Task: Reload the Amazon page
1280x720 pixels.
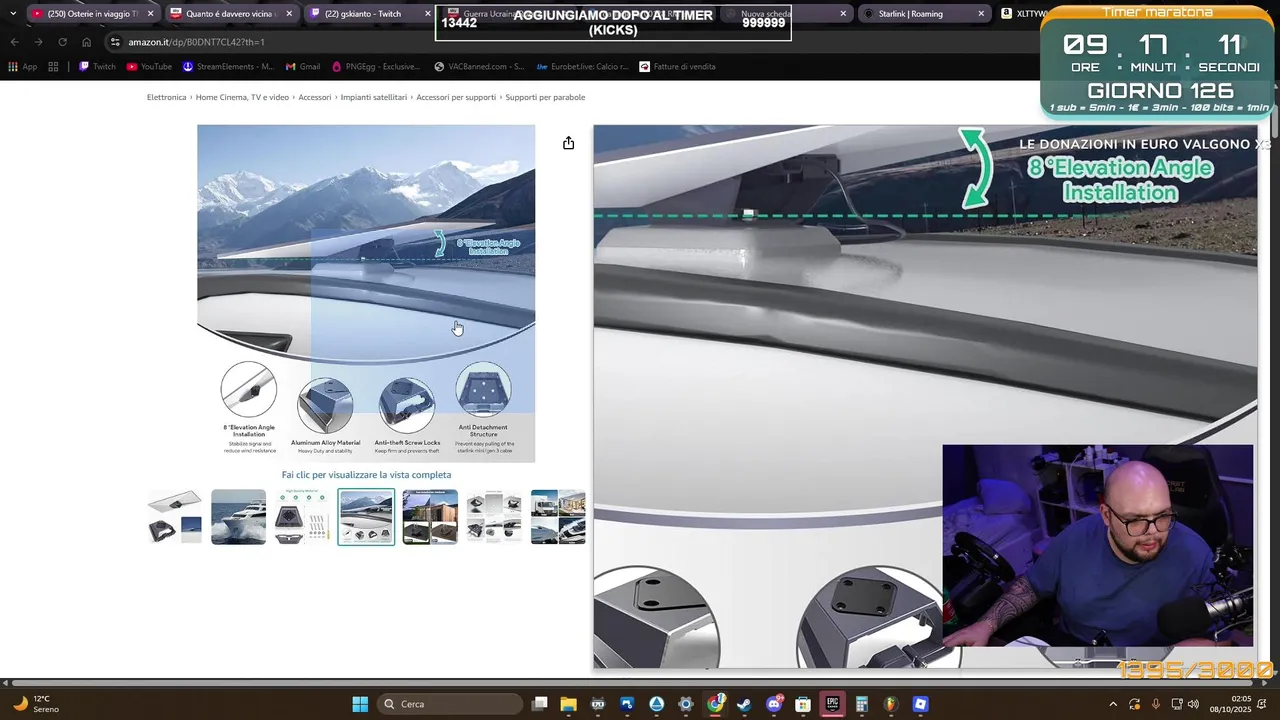Action: pos(62,42)
